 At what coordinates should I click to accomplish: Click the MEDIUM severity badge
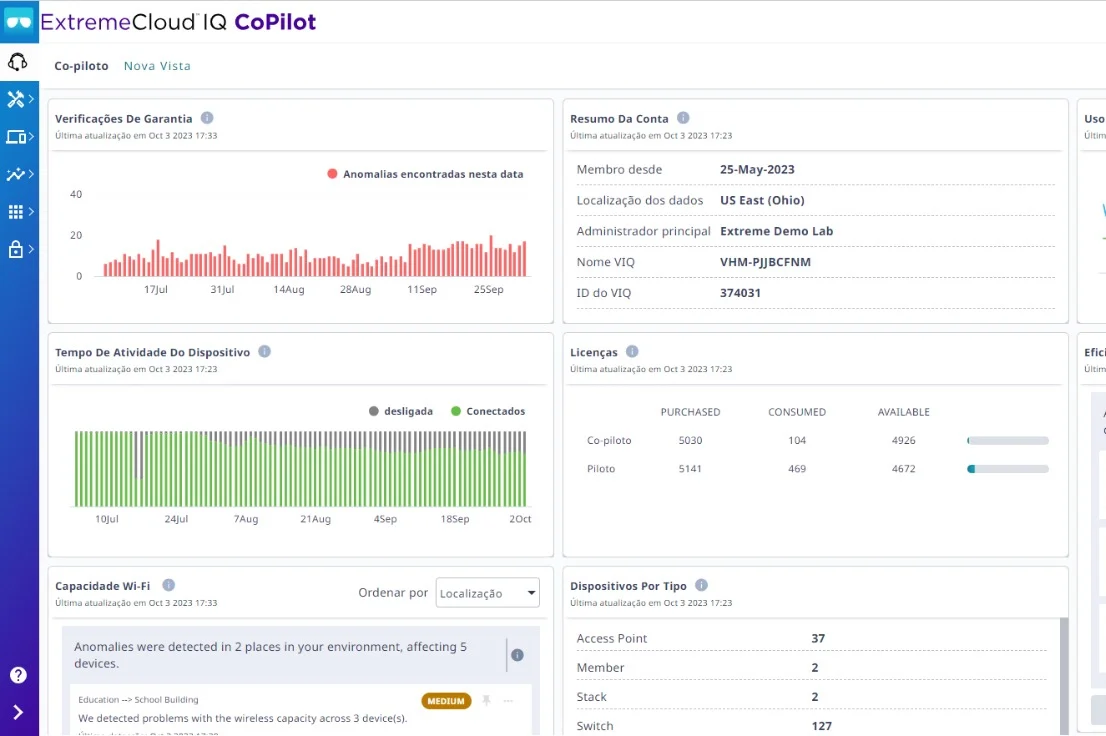(x=446, y=701)
